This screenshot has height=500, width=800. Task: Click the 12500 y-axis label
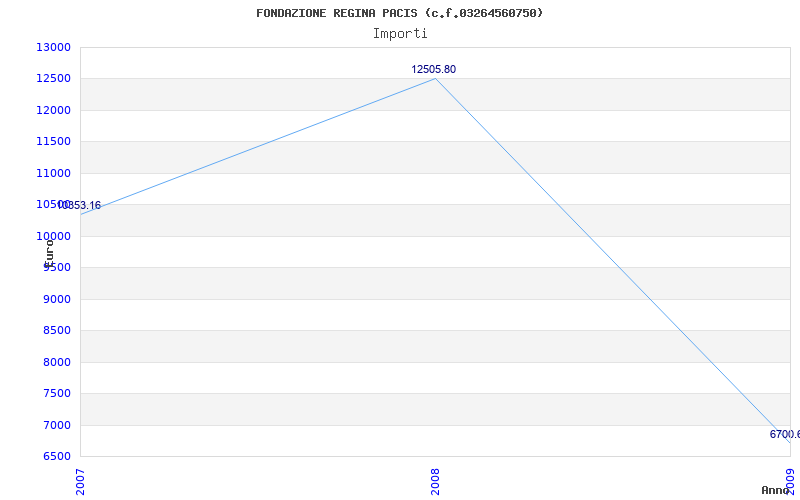click(x=53, y=79)
